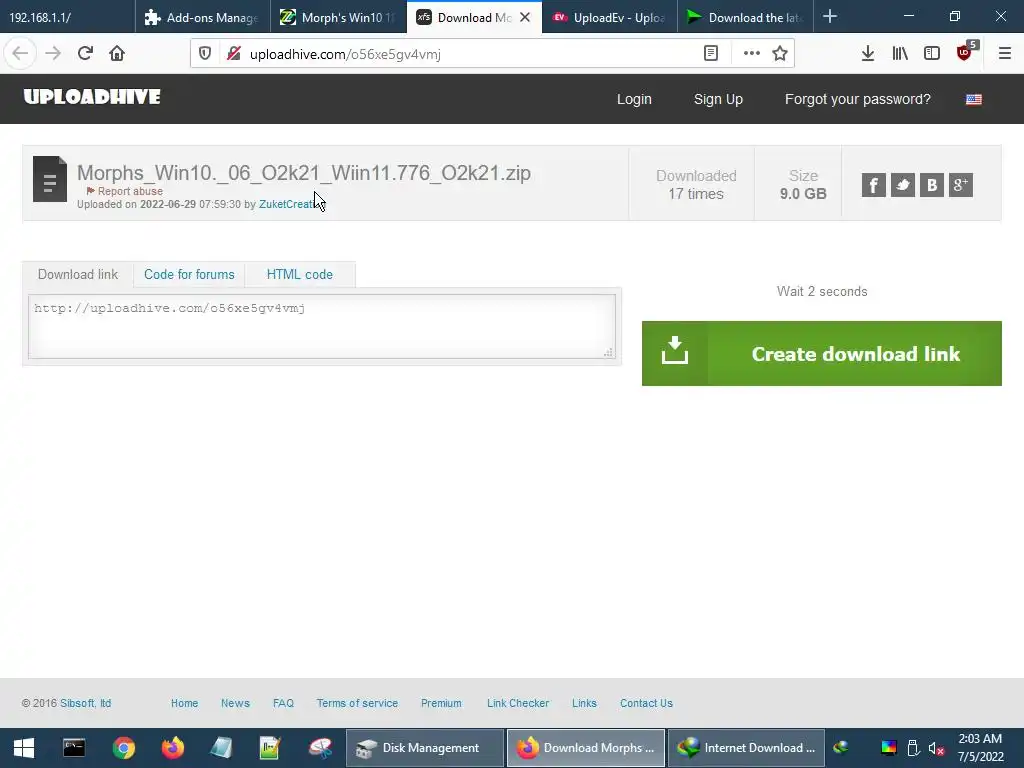The width and height of the screenshot is (1024, 768).
Task: Open Sibsoft, ltd footer link
Action: (x=86, y=703)
